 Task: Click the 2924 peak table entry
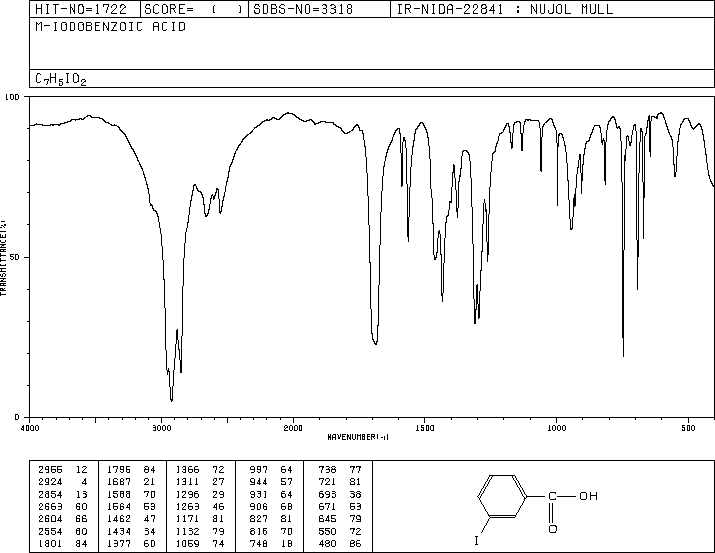(x=63, y=482)
